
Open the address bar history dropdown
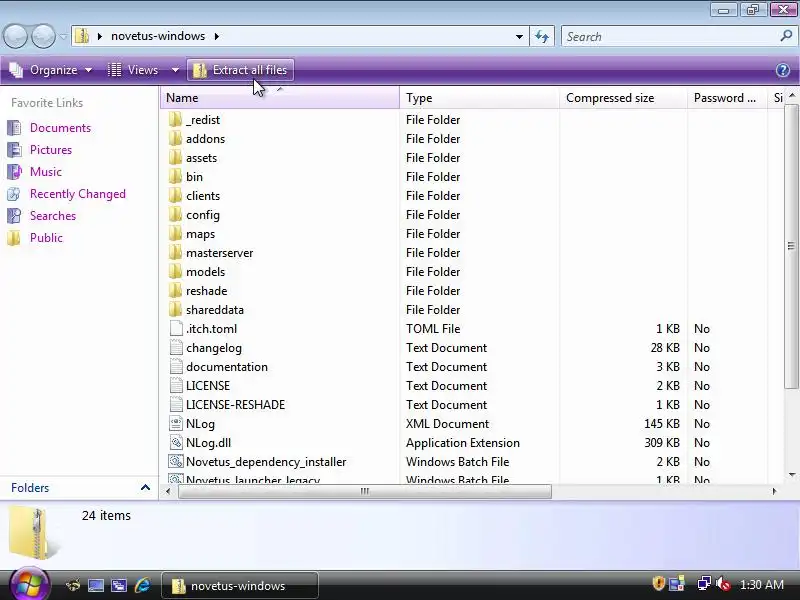519,36
